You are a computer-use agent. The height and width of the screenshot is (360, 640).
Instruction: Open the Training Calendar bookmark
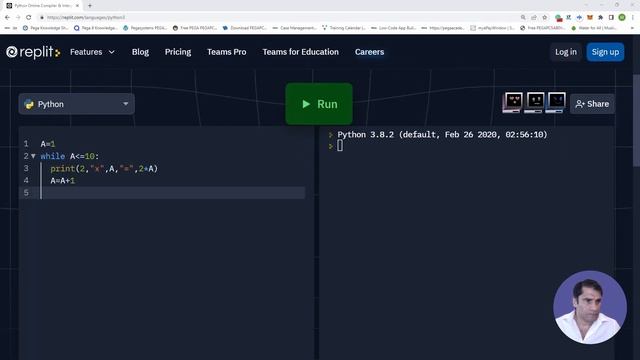344,28
